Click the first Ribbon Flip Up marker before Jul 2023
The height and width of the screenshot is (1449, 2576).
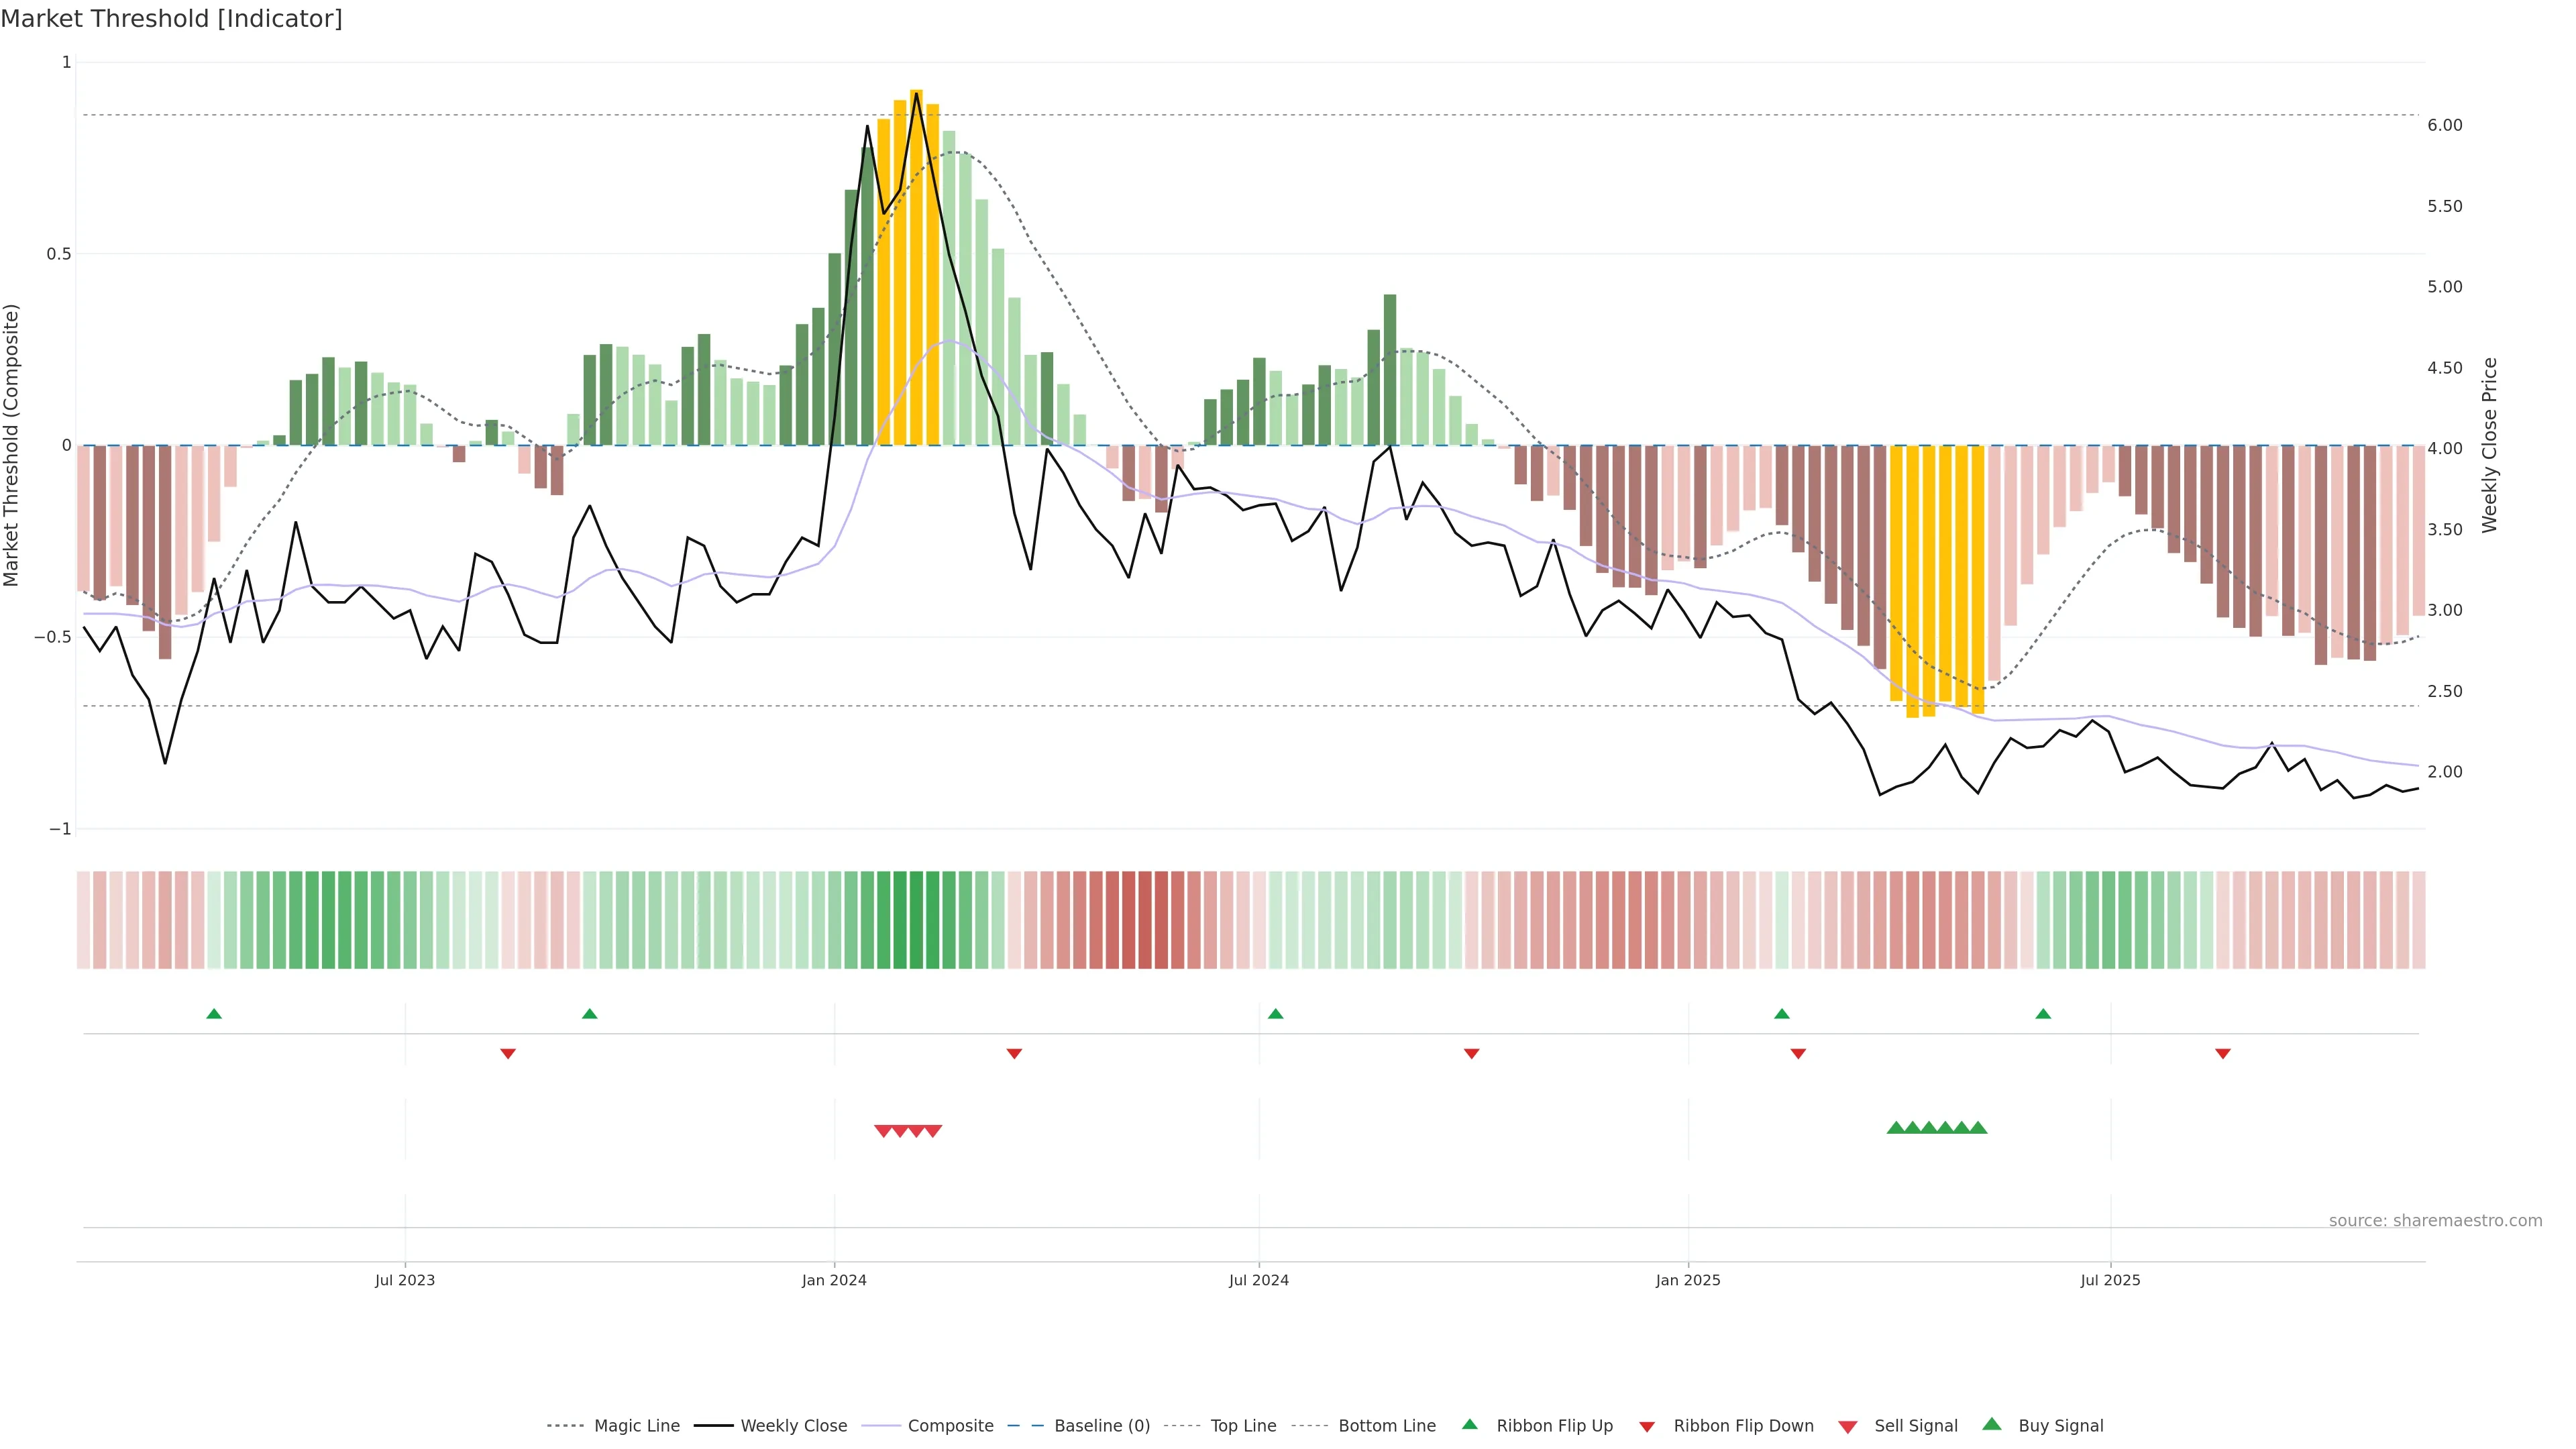214,1014
